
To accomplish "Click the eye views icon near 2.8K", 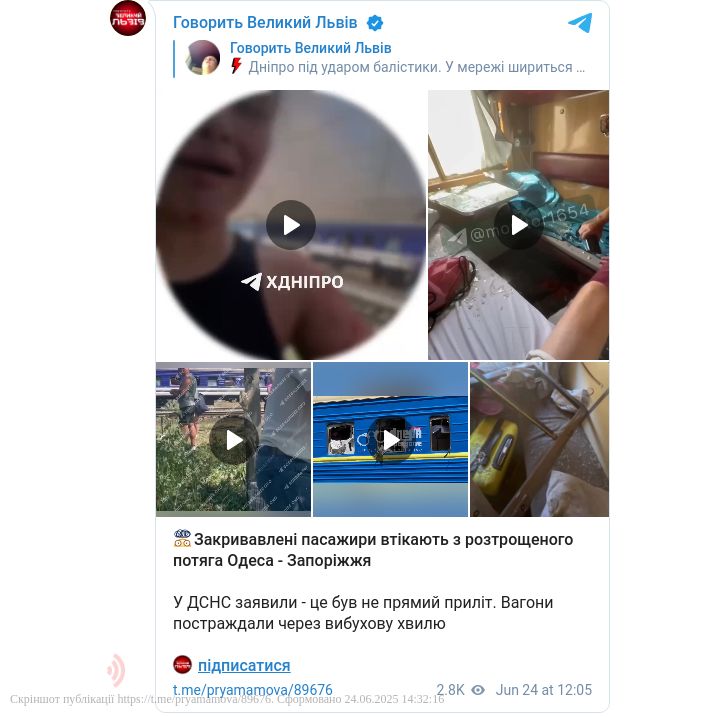I will (x=478, y=690).
